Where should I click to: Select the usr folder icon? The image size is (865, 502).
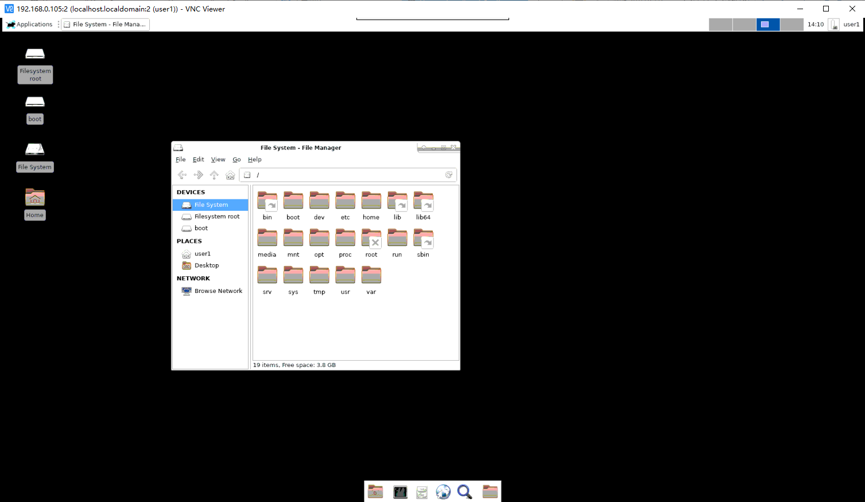coord(345,275)
